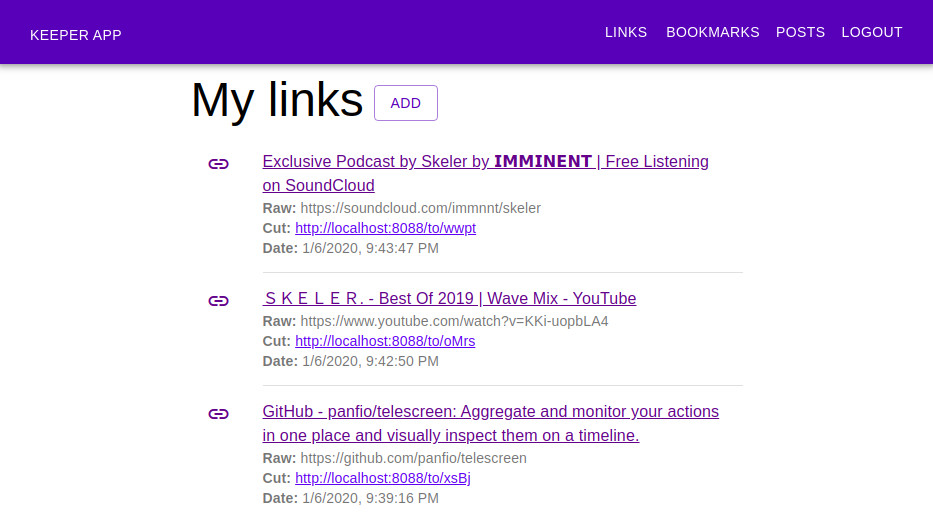The image size is (933, 517).
Task: Go to the BOOKMARKS page
Action: 712,32
